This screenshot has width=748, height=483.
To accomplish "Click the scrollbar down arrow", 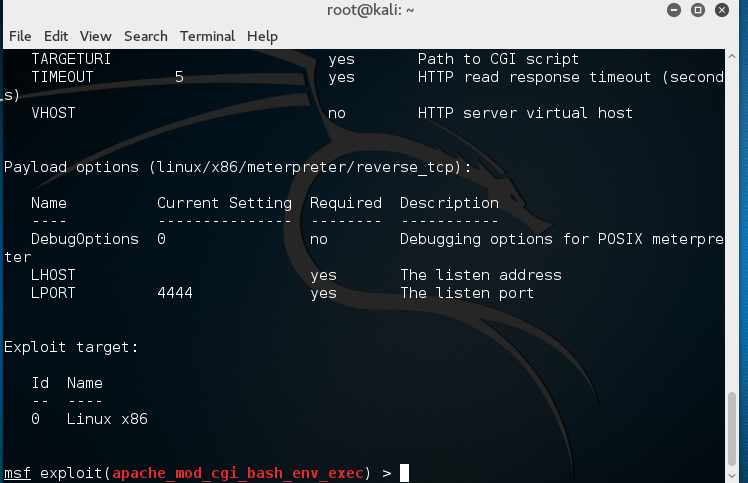I will [x=732, y=475].
